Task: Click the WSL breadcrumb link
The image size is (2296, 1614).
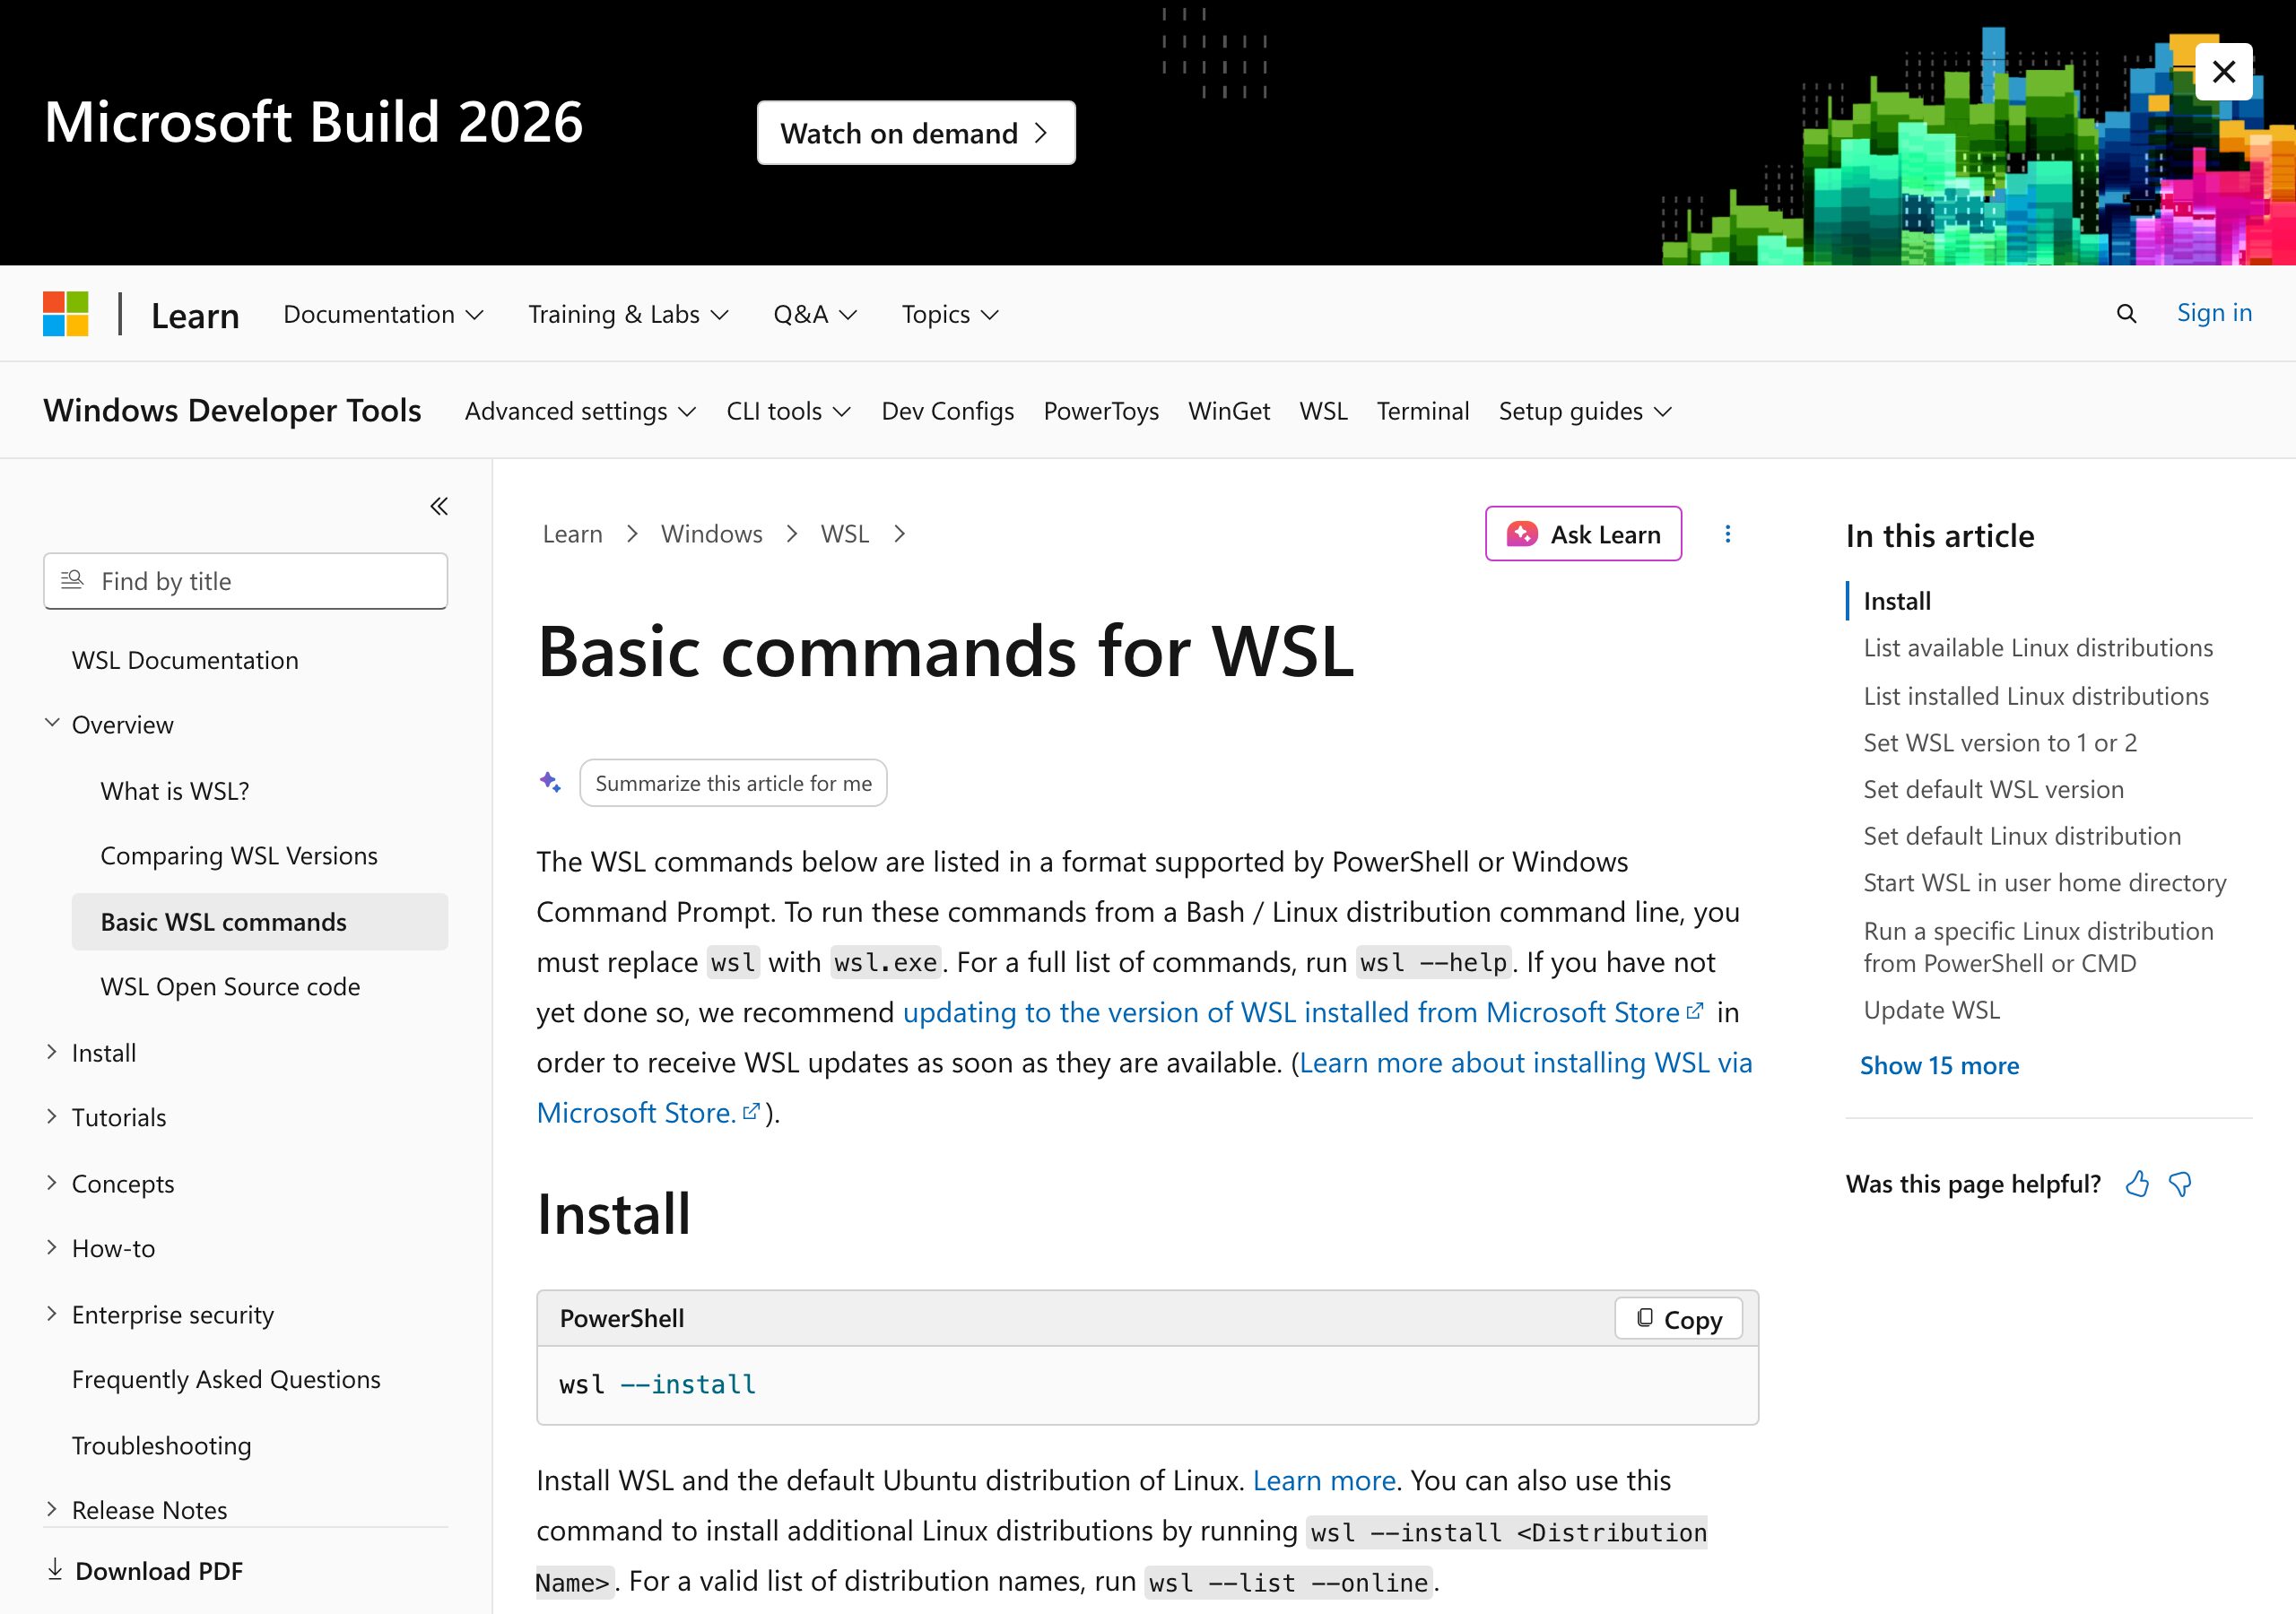Action: point(845,534)
